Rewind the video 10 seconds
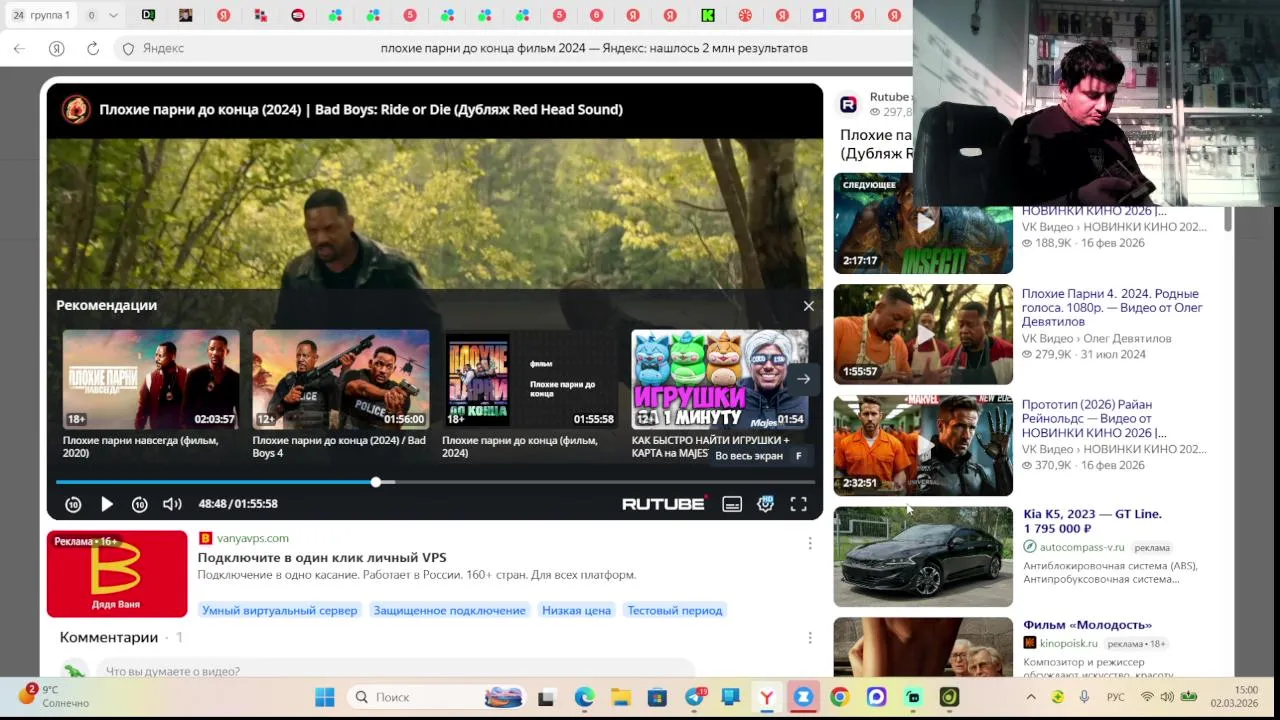 point(73,504)
